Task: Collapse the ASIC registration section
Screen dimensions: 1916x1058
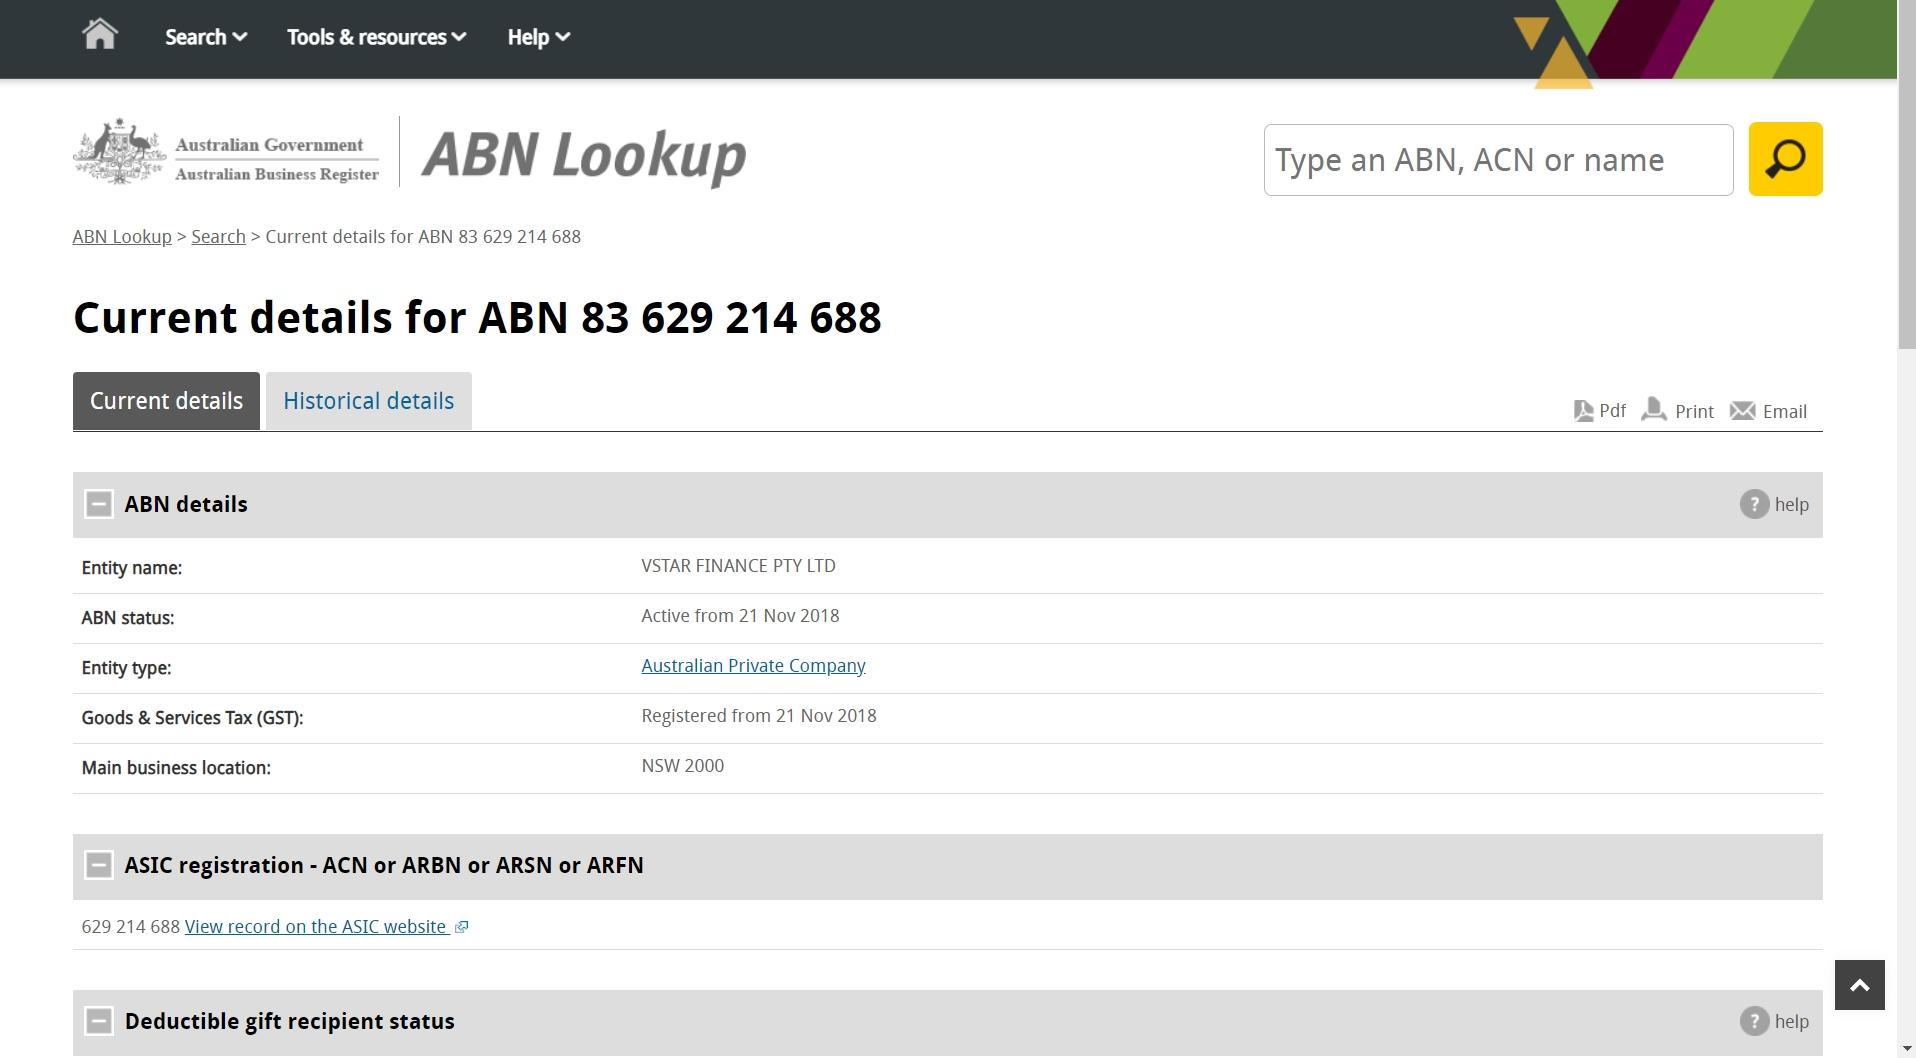Action: pyautogui.click(x=99, y=865)
